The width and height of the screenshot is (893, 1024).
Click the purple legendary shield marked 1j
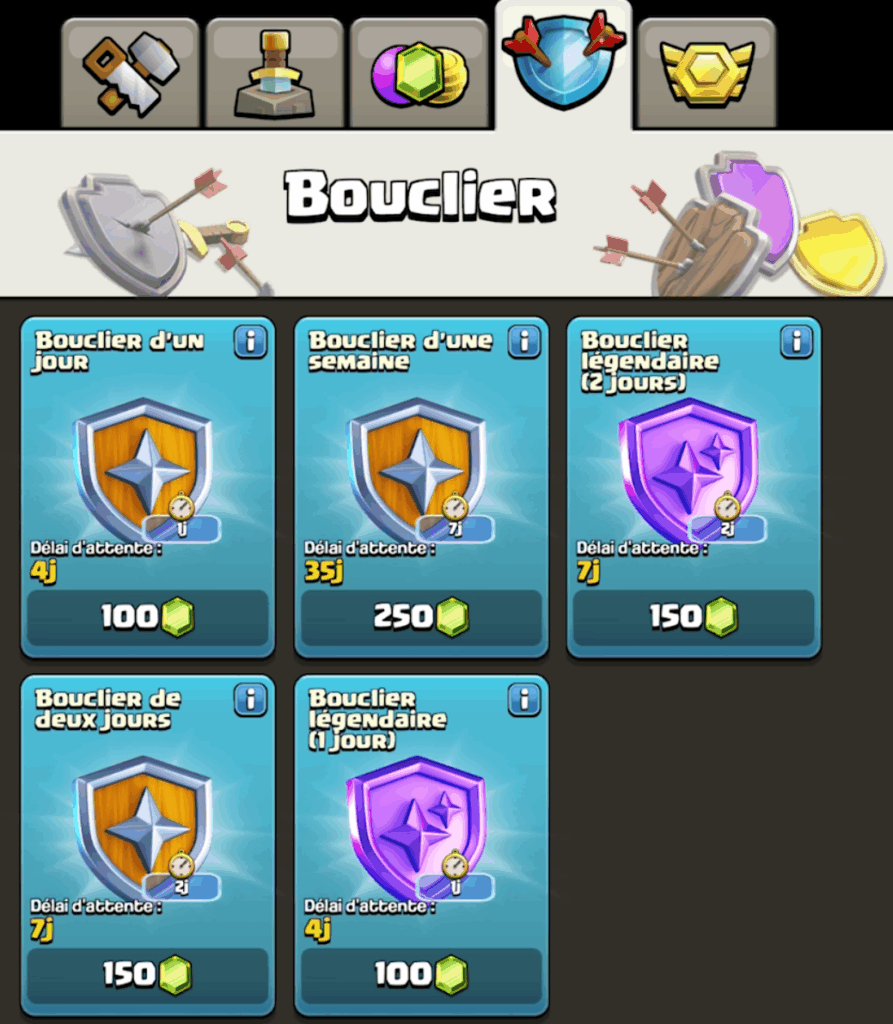click(419, 828)
